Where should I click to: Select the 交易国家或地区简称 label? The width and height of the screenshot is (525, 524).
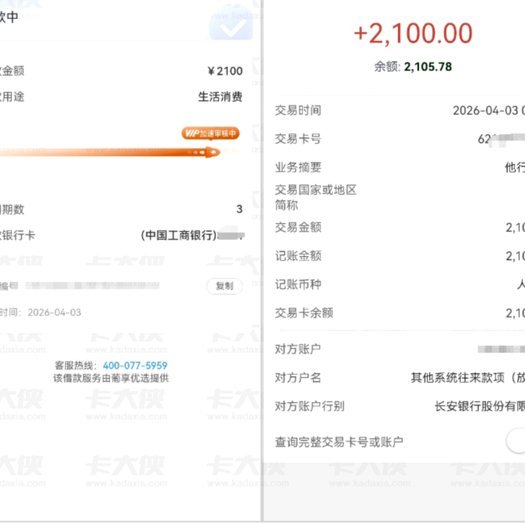coord(316,197)
